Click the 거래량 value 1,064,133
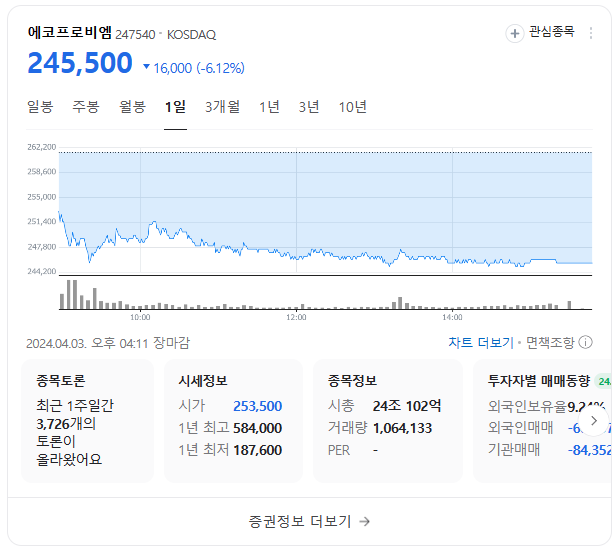Viewport: 614px width, 557px height. point(402,428)
